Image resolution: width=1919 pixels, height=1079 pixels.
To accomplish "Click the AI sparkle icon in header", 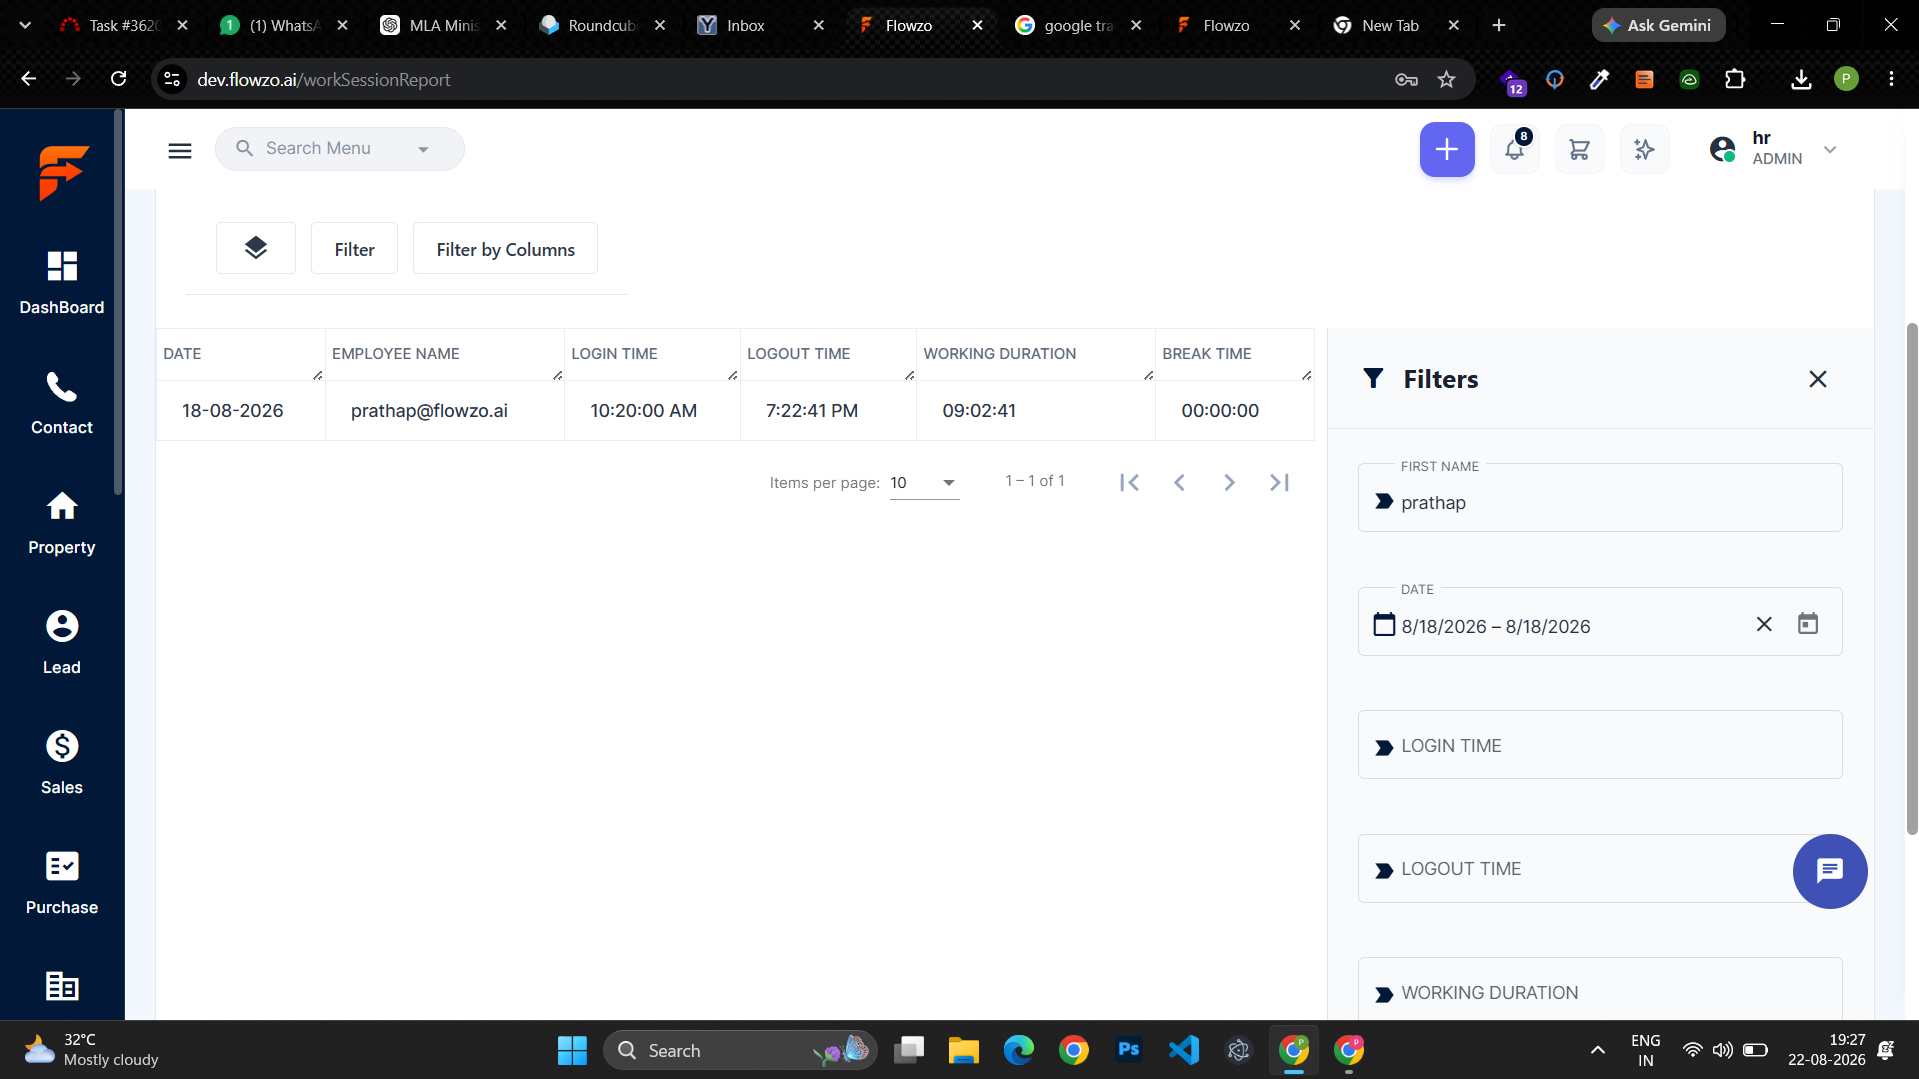I will click(x=1644, y=150).
